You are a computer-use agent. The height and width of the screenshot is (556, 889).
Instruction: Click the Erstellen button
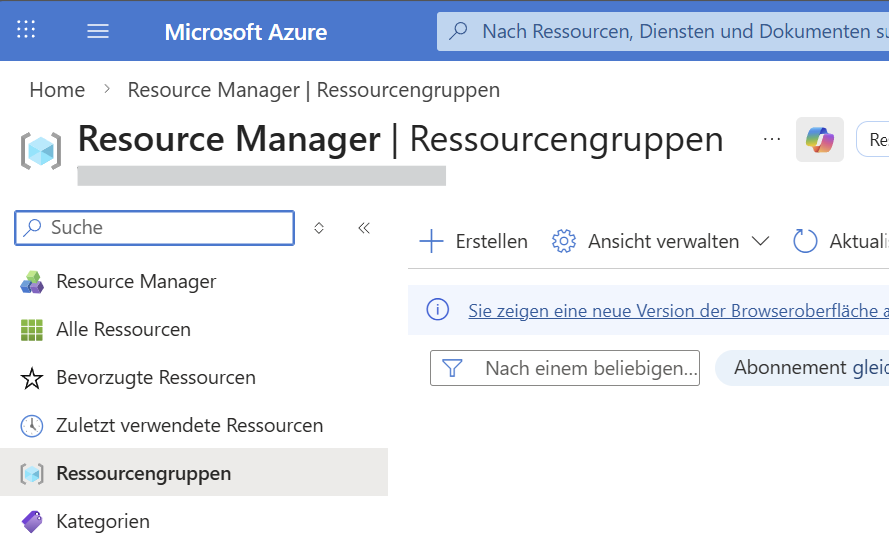click(x=474, y=241)
